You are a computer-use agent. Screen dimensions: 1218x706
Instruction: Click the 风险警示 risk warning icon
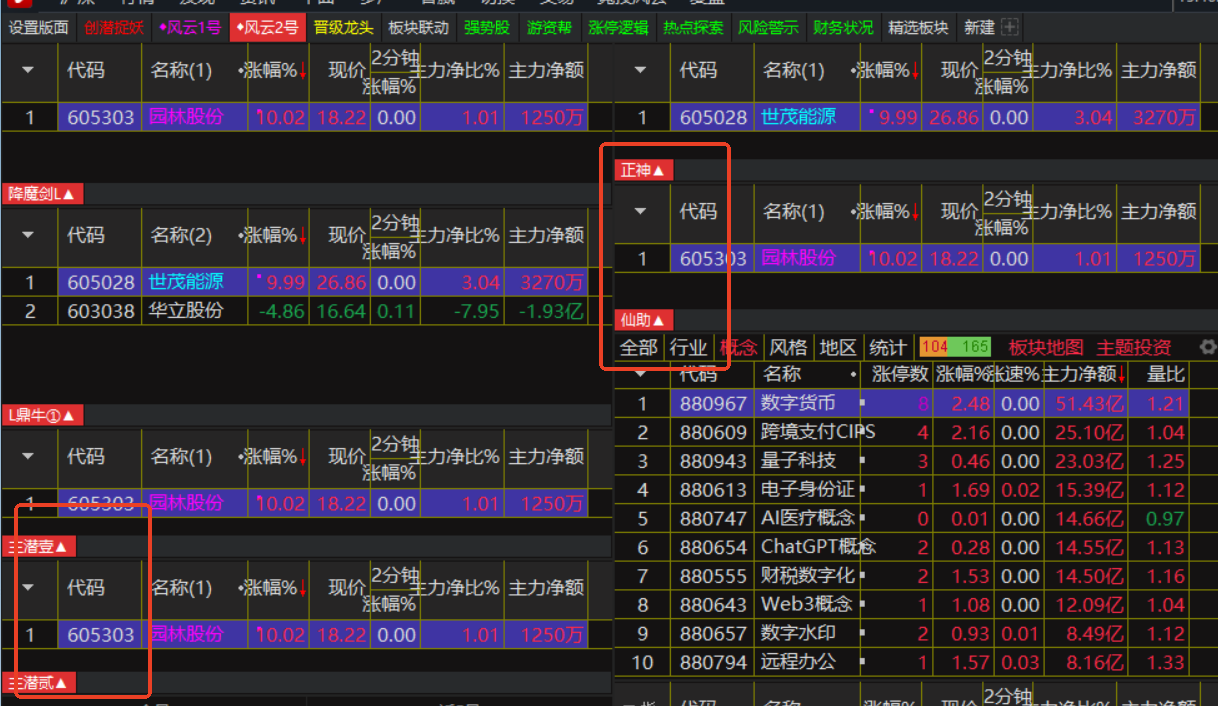pyautogui.click(x=768, y=27)
